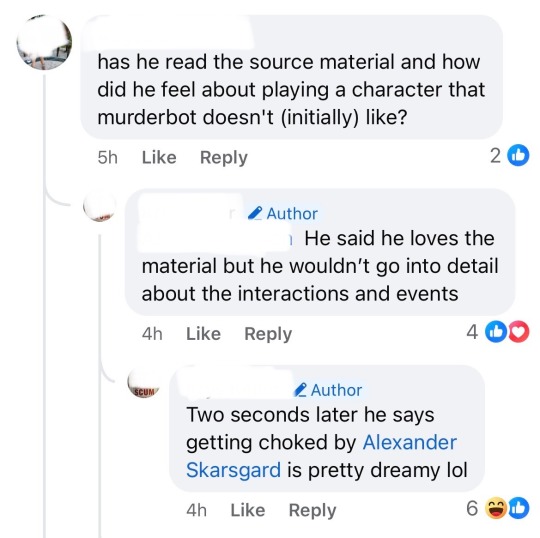Open the SCUM avatar profile picture
540x538 pixels.
(x=144, y=382)
